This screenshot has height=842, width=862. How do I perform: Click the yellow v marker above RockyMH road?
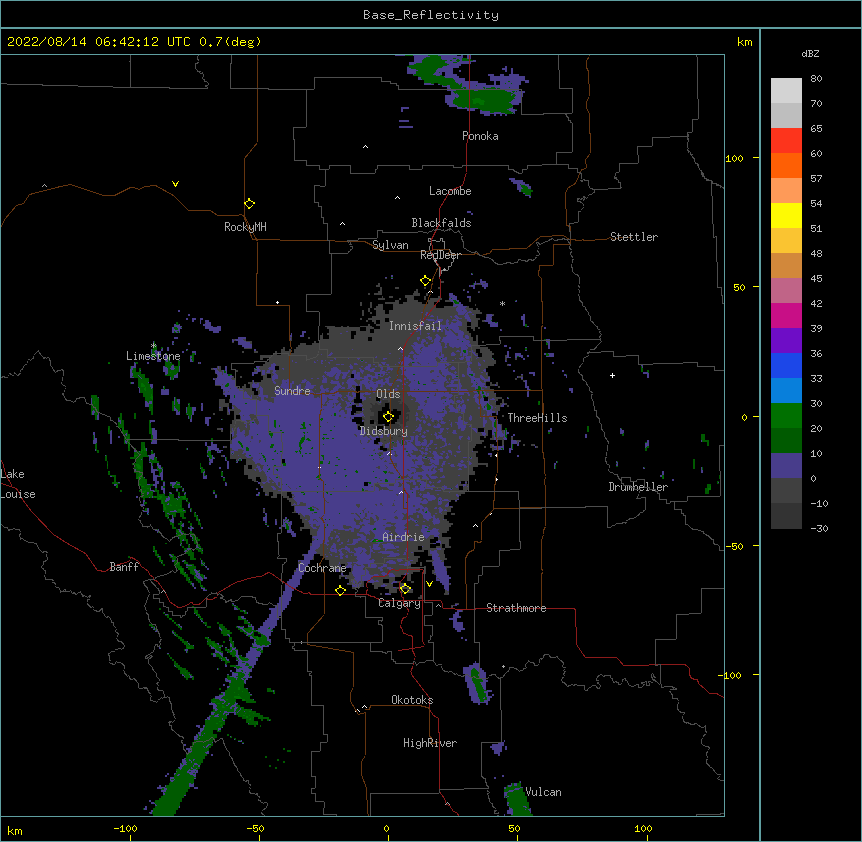tap(175, 184)
